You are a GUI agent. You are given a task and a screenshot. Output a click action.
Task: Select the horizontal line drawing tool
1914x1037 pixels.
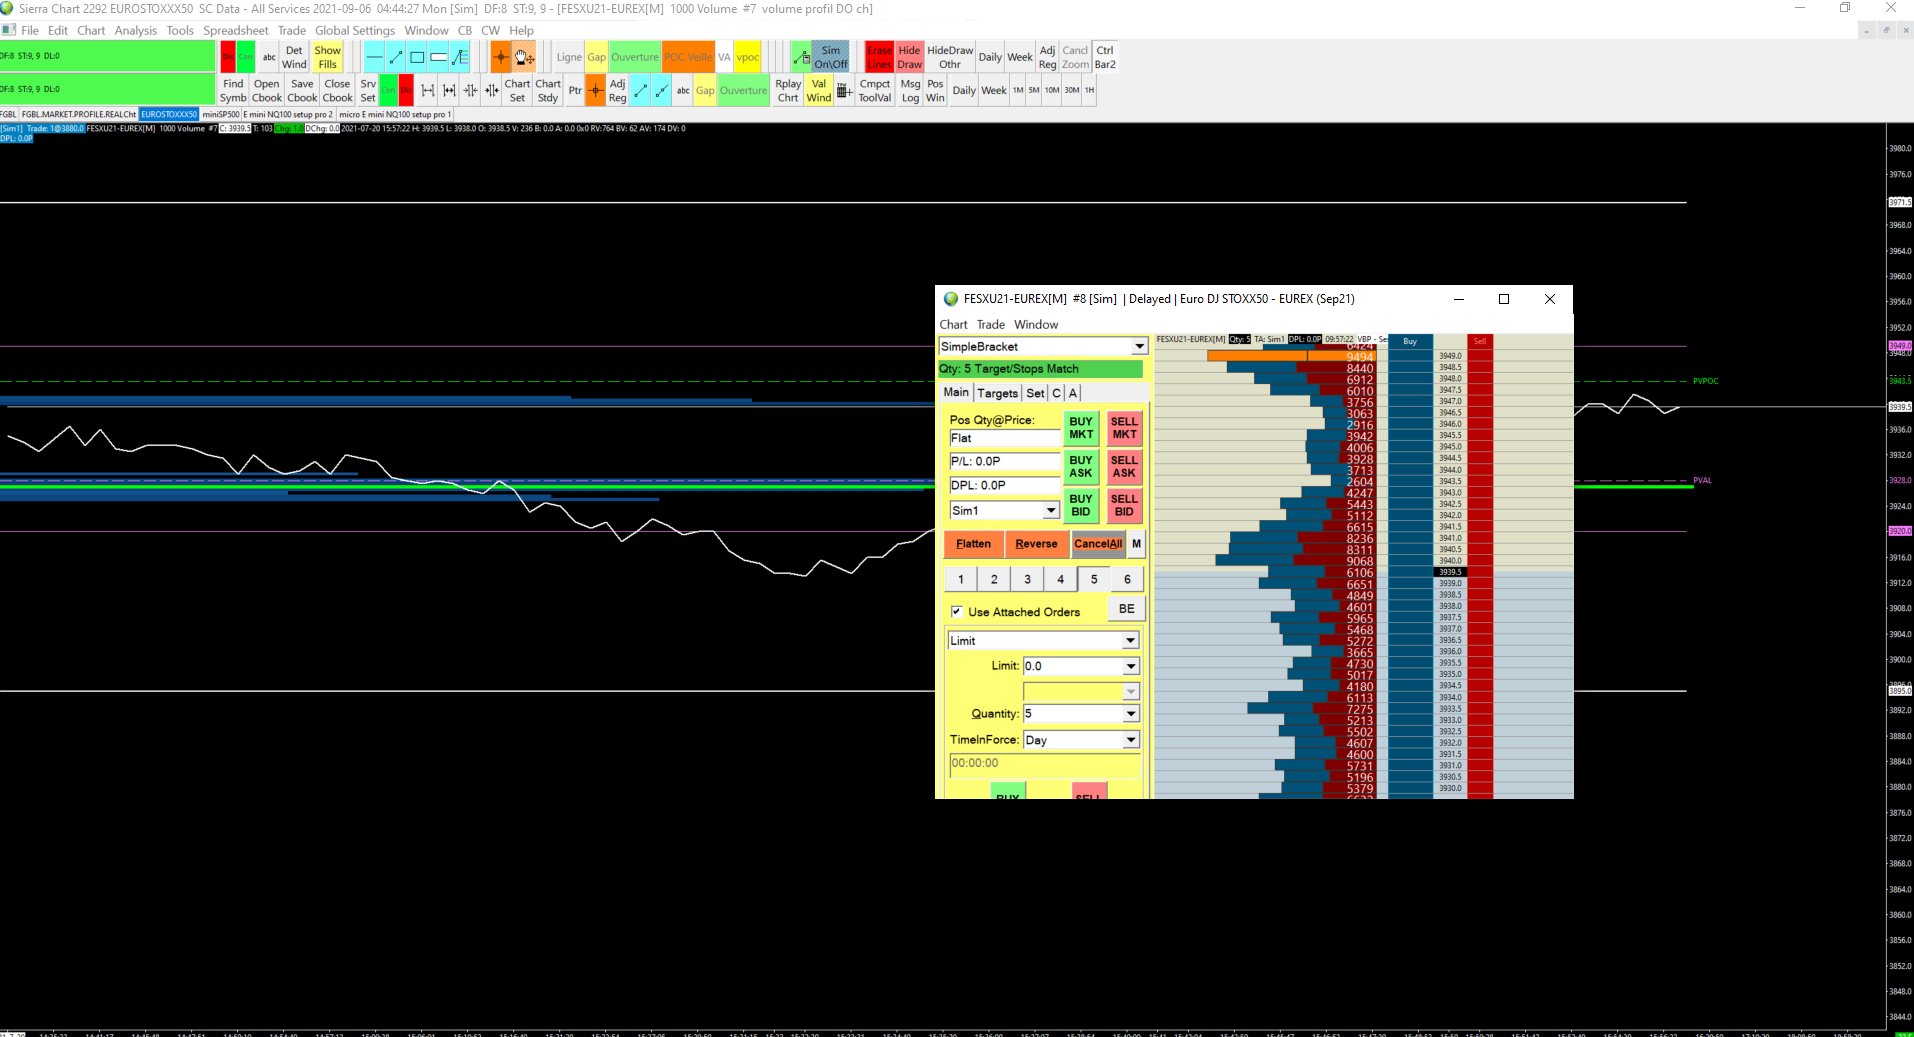(373, 57)
